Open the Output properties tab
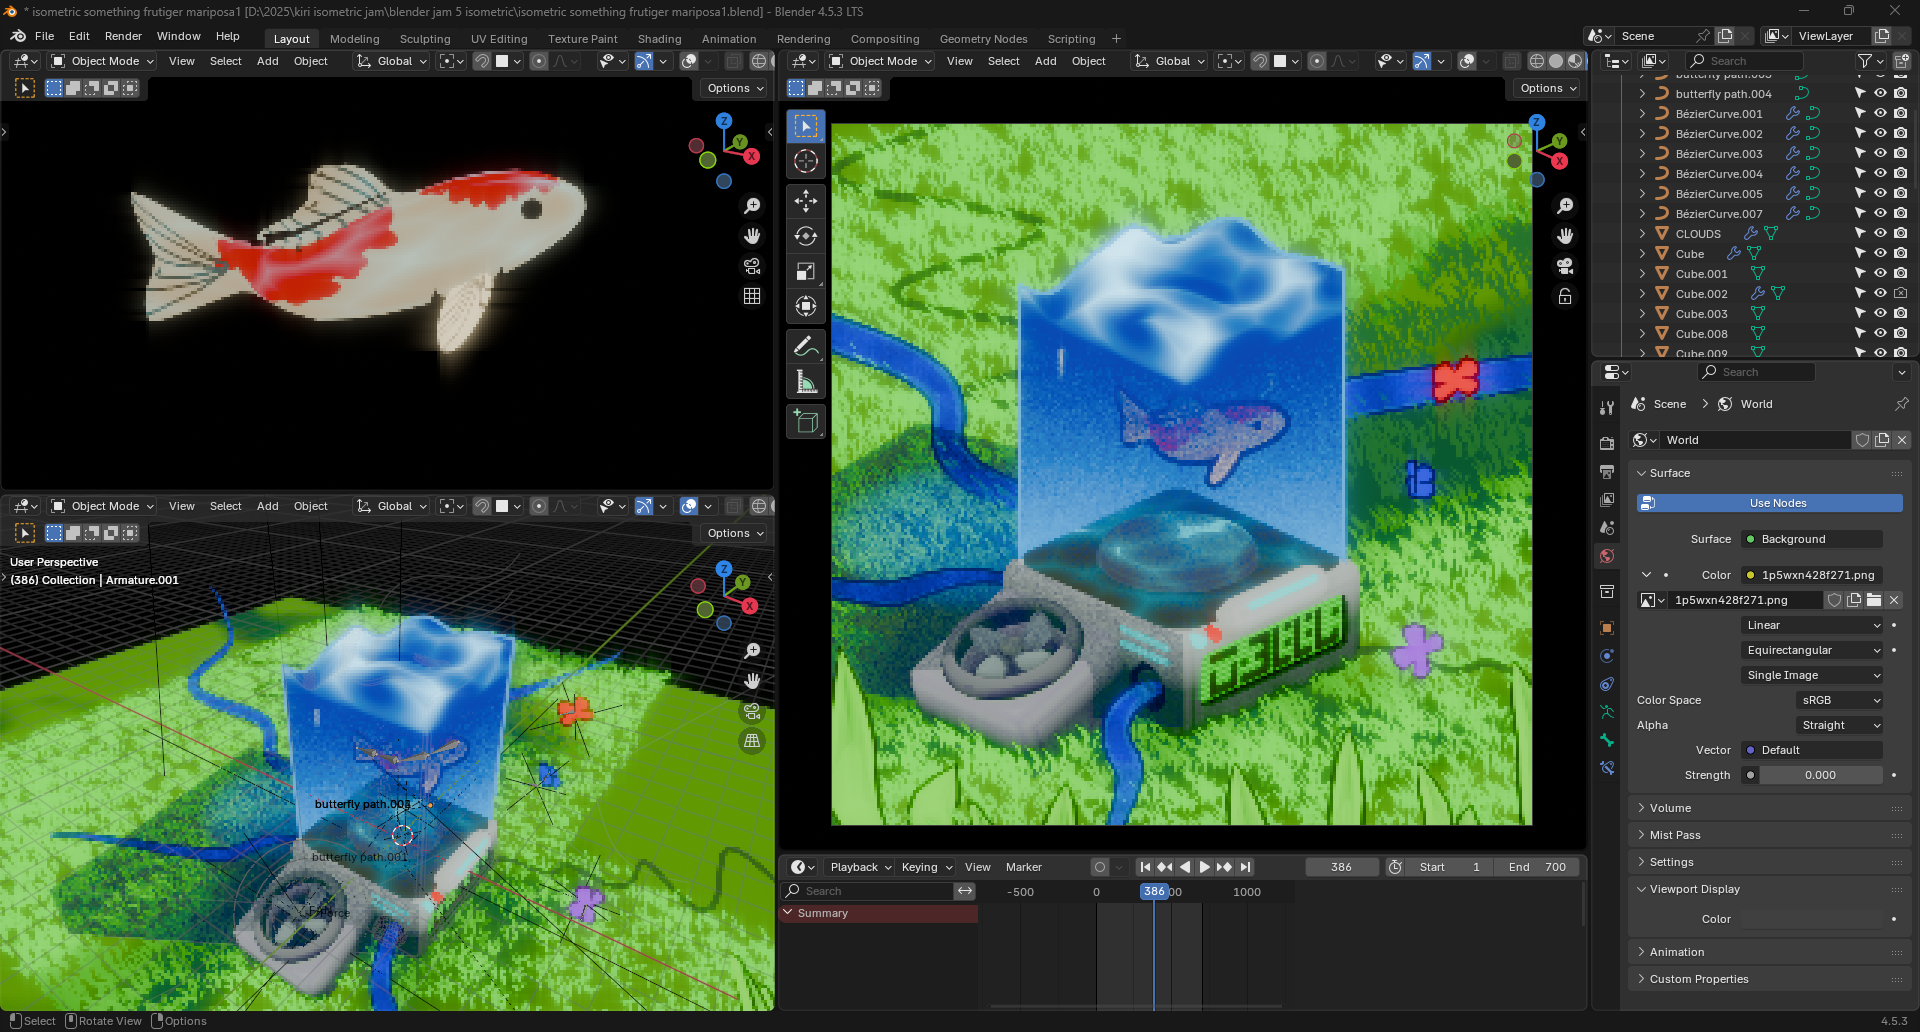The image size is (1920, 1032). coord(1607,471)
